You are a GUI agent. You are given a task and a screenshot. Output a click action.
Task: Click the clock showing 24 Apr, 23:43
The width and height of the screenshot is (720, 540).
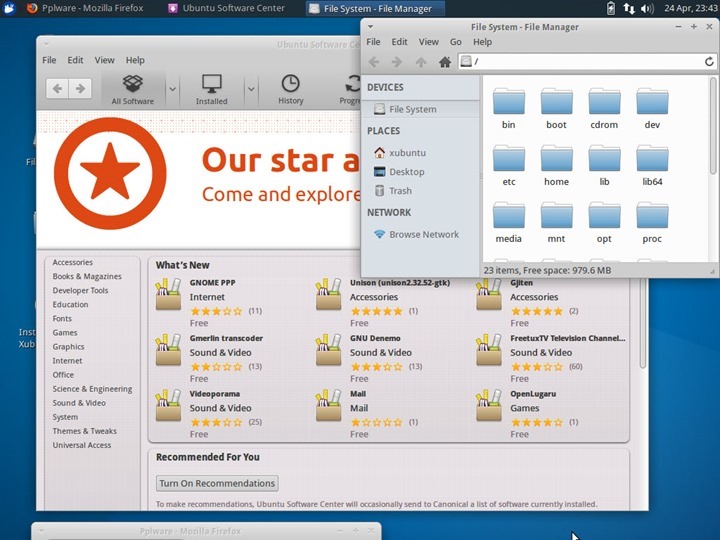690,8
